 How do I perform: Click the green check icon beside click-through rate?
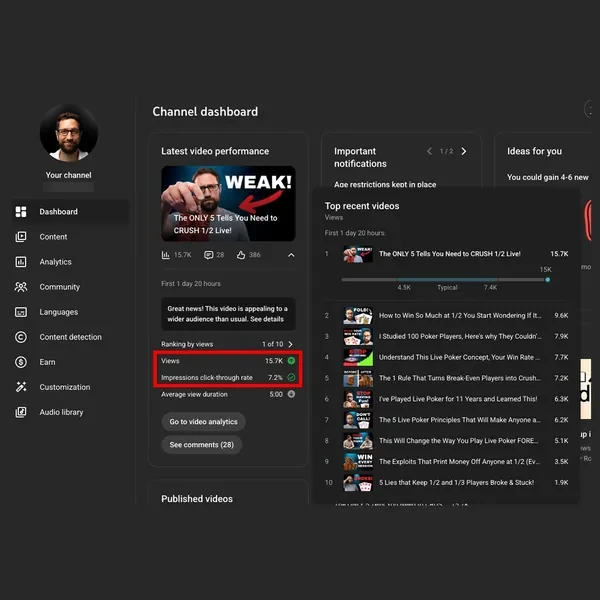[291, 377]
